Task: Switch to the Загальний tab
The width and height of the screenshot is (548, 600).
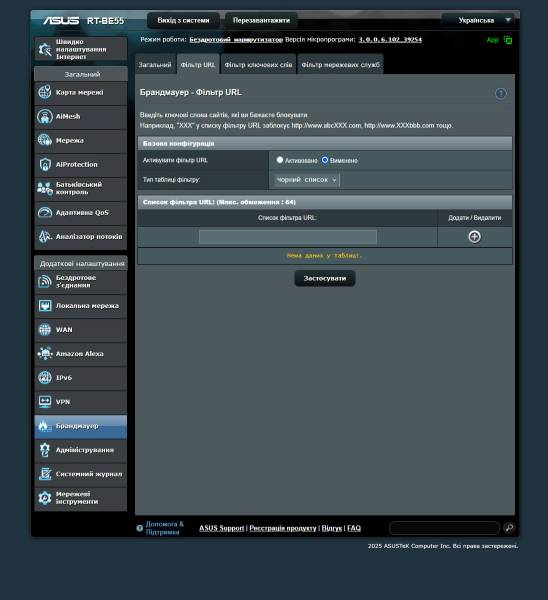Action: click(155, 65)
